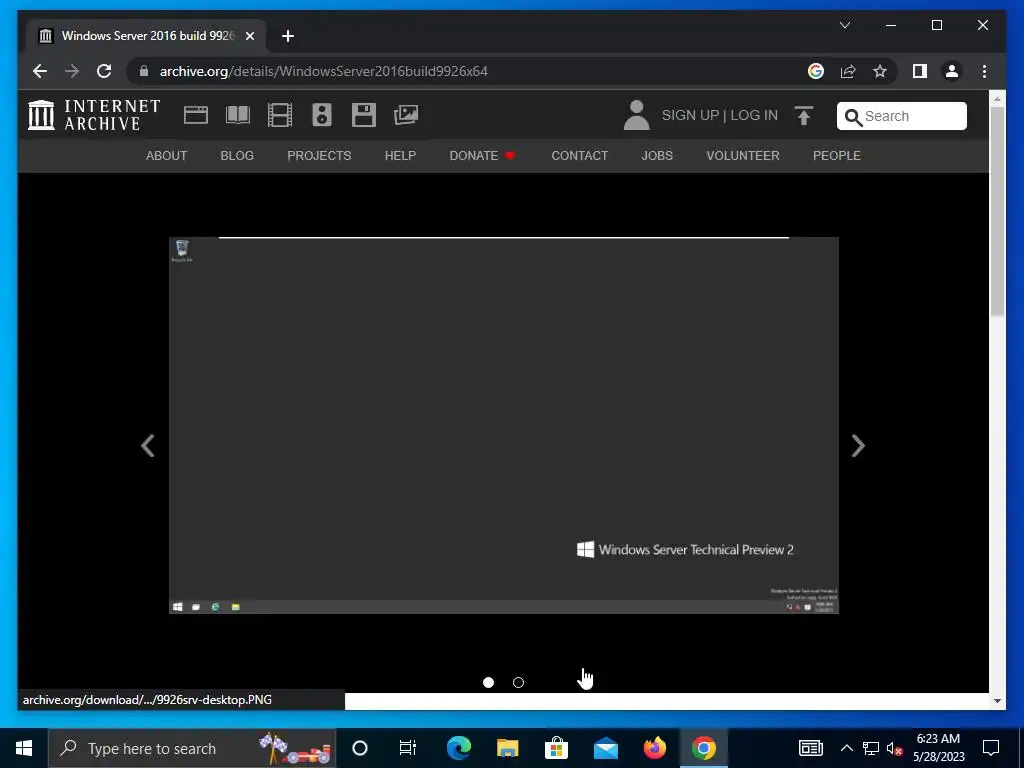1024x768 pixels.
Task: Go forward in Chrome
Action: 72,71
